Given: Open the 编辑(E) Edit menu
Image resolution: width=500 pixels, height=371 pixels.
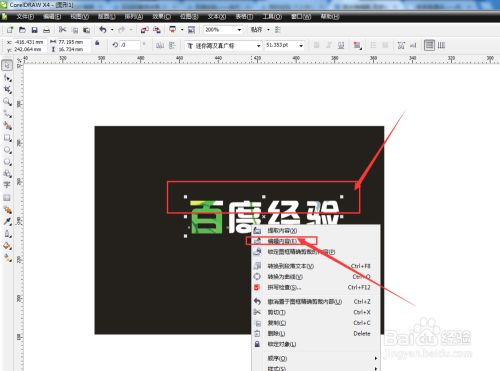Looking at the screenshot, I should [52, 16].
